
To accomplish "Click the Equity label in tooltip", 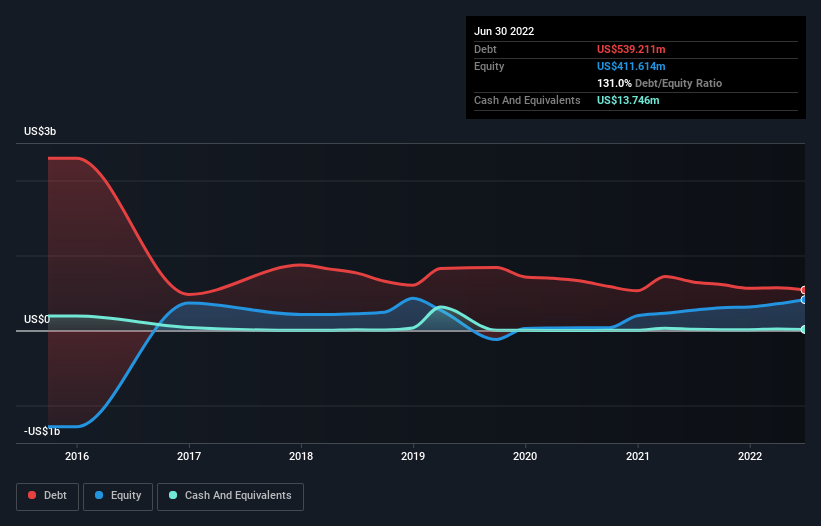I will pyautogui.click(x=489, y=66).
